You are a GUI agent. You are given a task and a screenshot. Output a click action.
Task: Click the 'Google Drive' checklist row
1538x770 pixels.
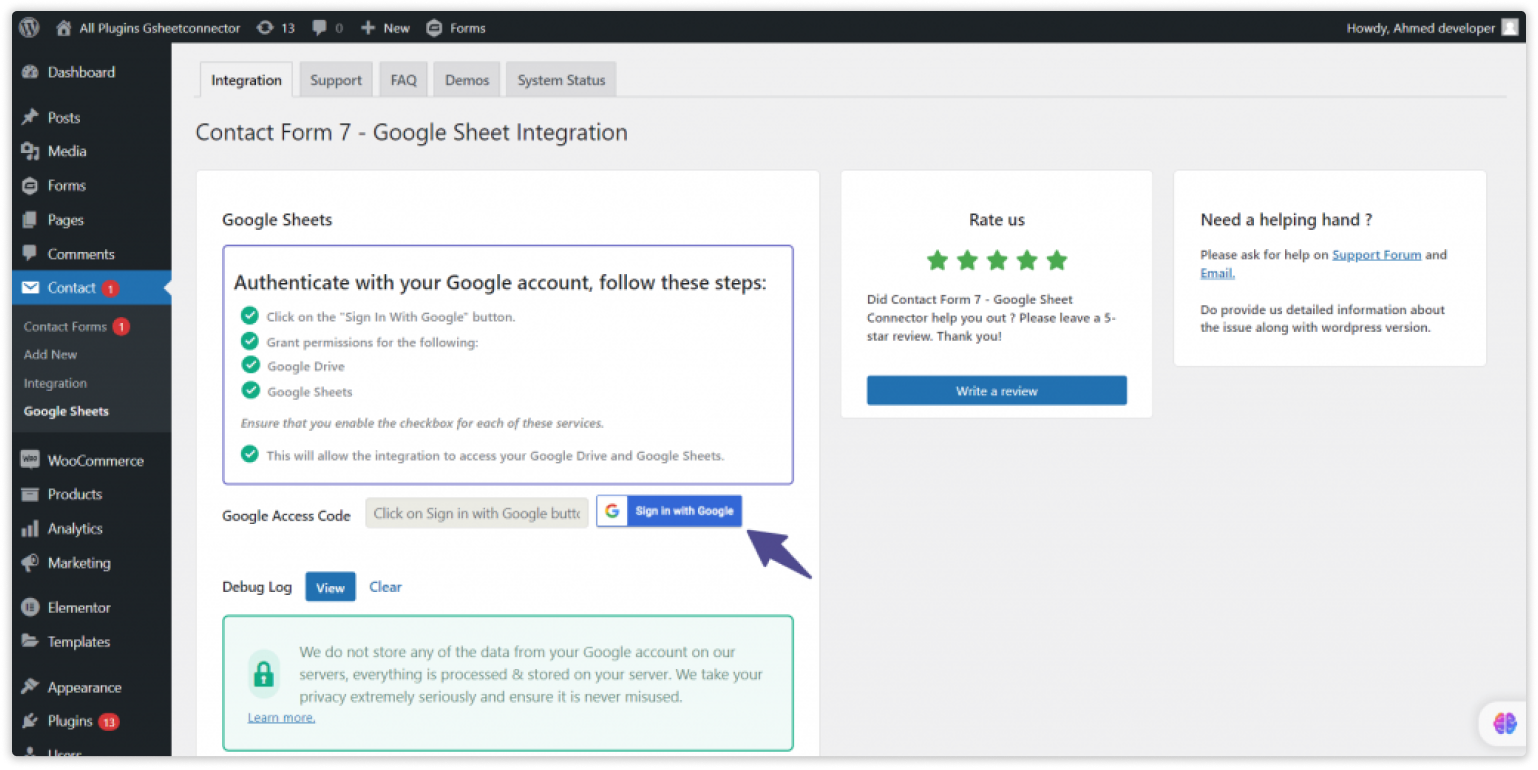pyautogui.click(x=293, y=366)
